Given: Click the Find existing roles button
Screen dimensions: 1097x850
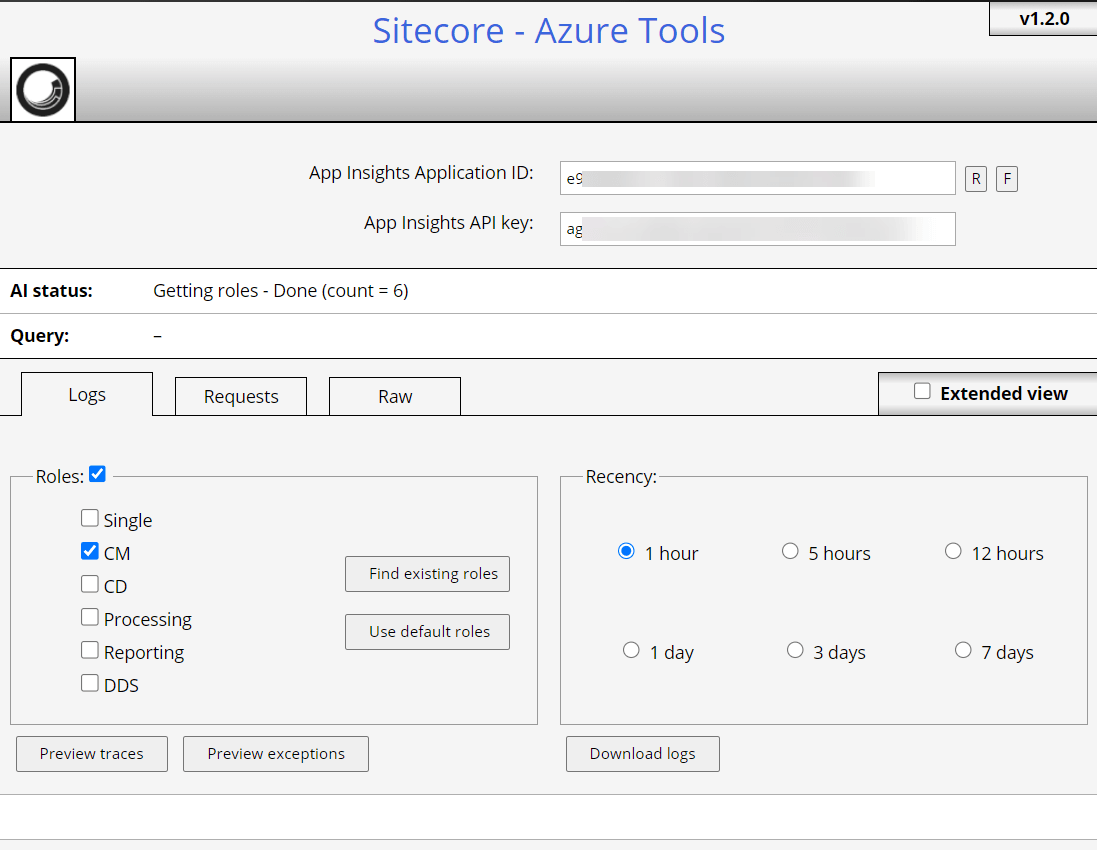Looking at the screenshot, I should tap(427, 574).
